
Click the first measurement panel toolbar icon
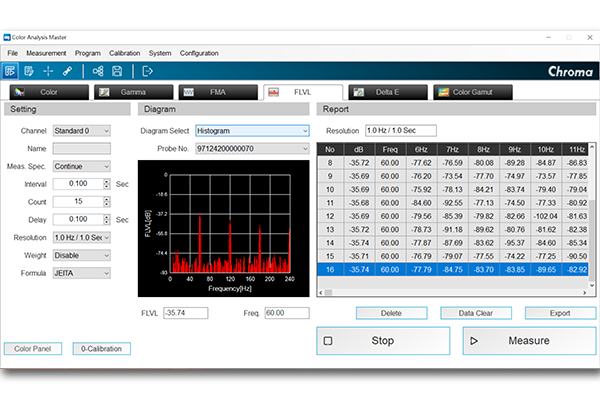11,71
